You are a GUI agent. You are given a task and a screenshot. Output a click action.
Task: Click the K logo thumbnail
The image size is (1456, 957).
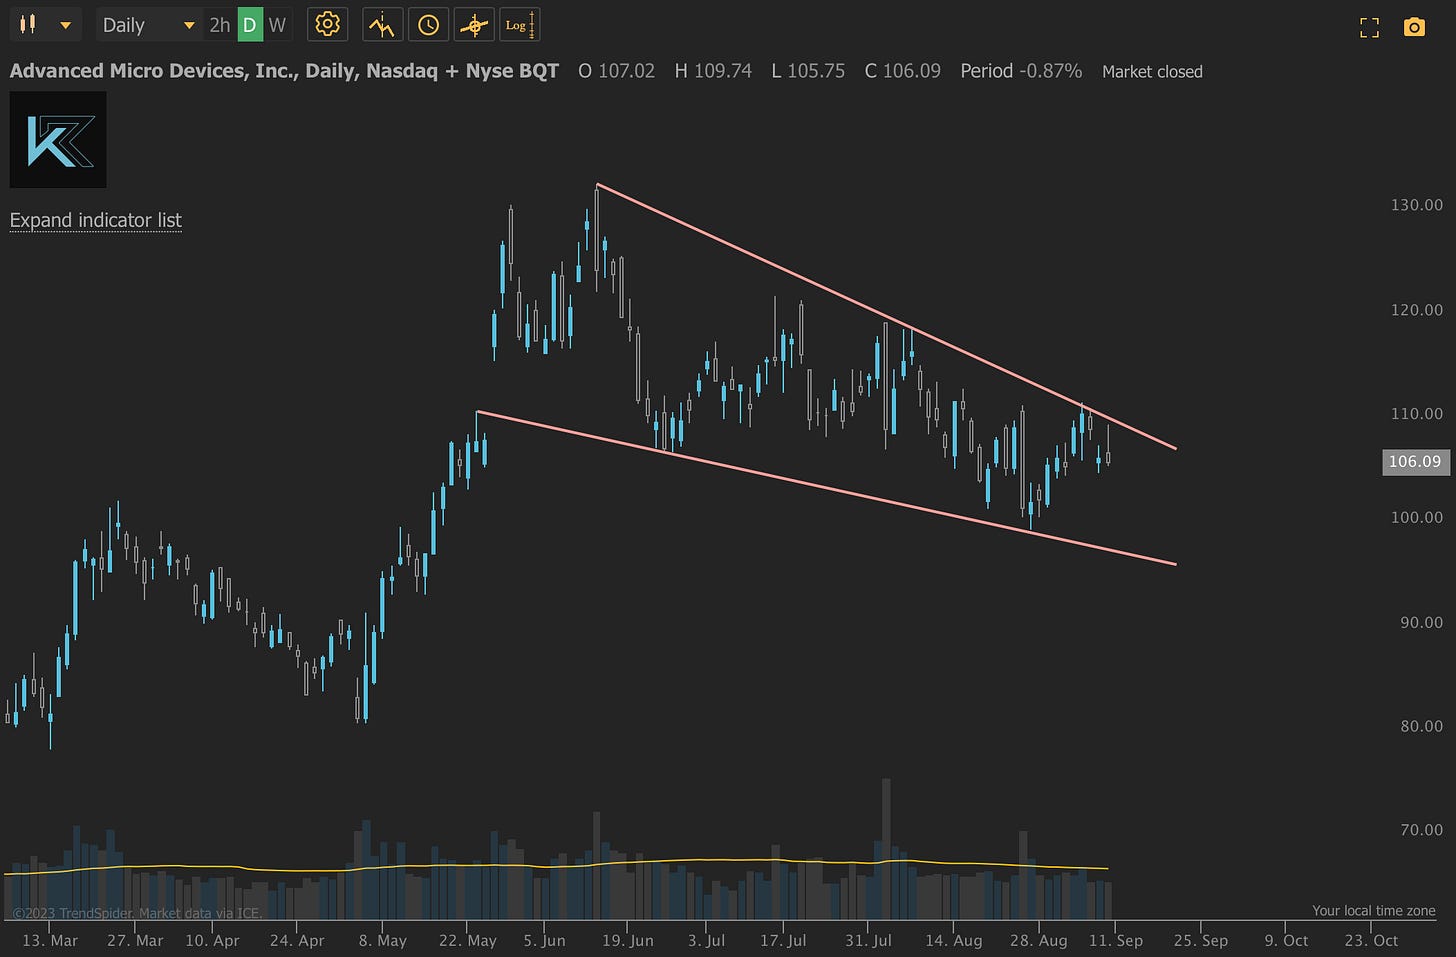58,140
